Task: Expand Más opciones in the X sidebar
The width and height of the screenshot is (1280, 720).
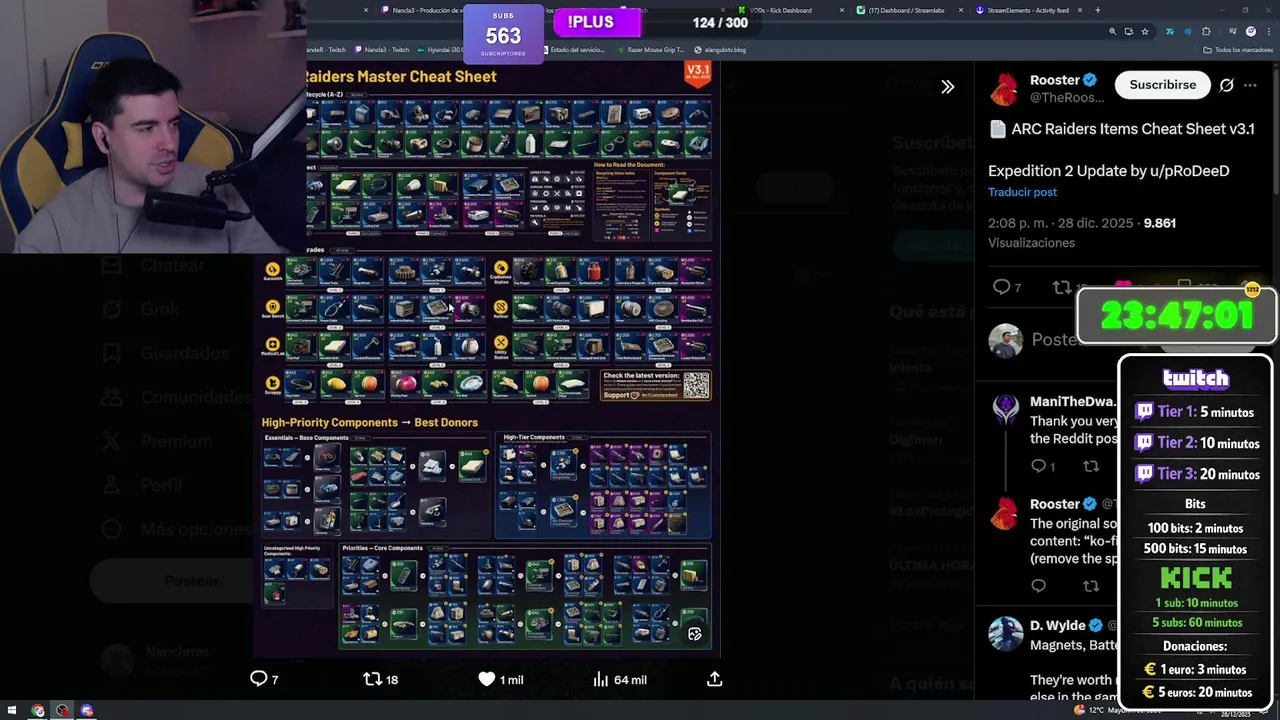Action: tap(176, 529)
